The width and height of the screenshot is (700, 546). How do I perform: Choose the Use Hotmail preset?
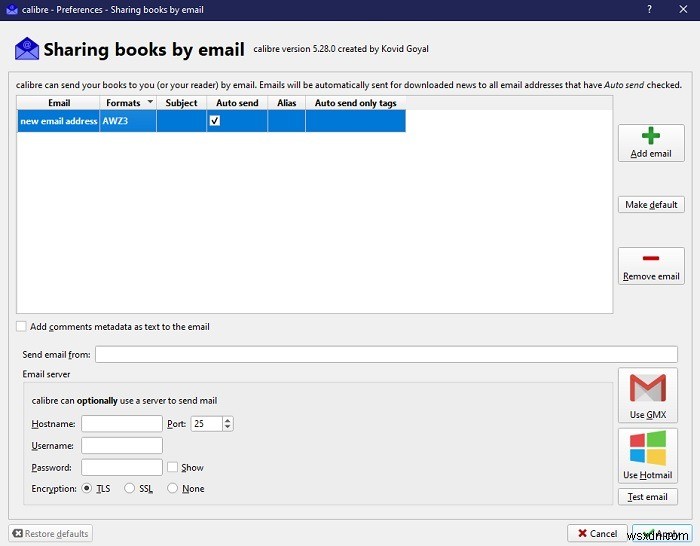(x=648, y=455)
